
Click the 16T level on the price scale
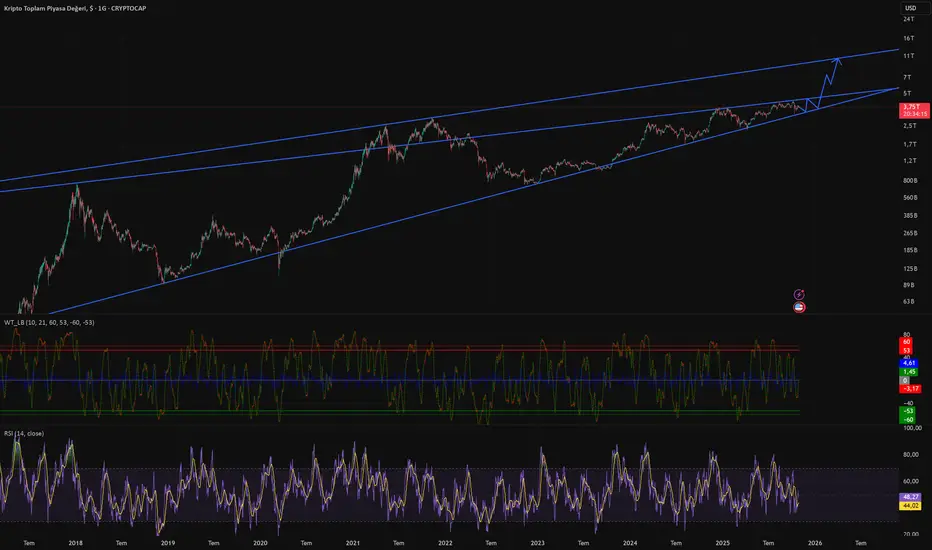(908, 38)
